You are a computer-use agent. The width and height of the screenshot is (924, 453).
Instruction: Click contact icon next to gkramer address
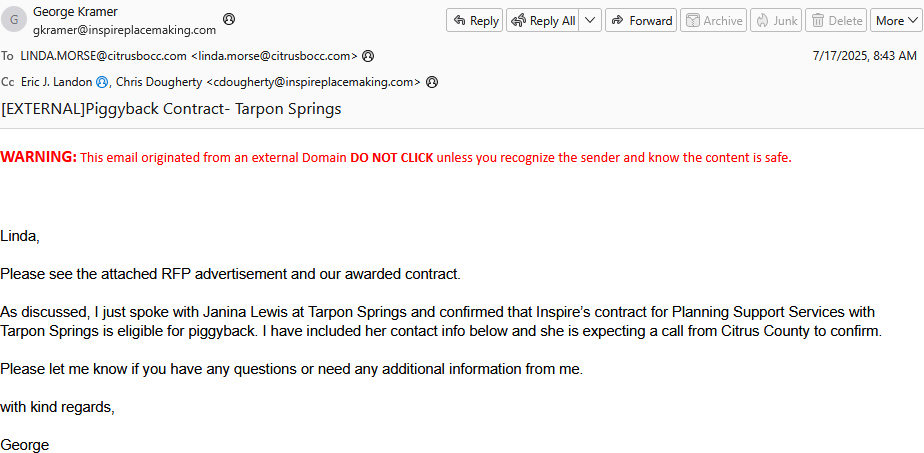(x=229, y=19)
